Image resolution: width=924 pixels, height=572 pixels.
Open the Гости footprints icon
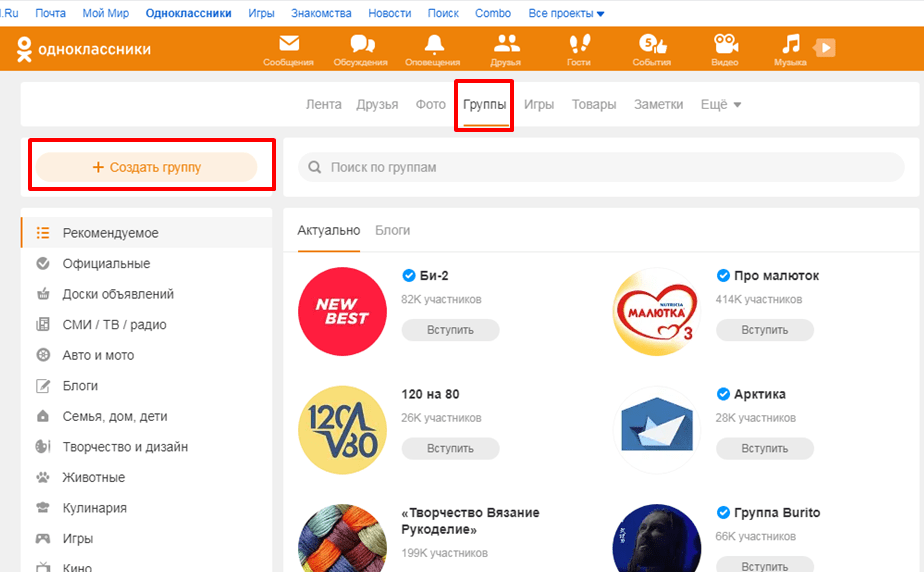pos(579,44)
